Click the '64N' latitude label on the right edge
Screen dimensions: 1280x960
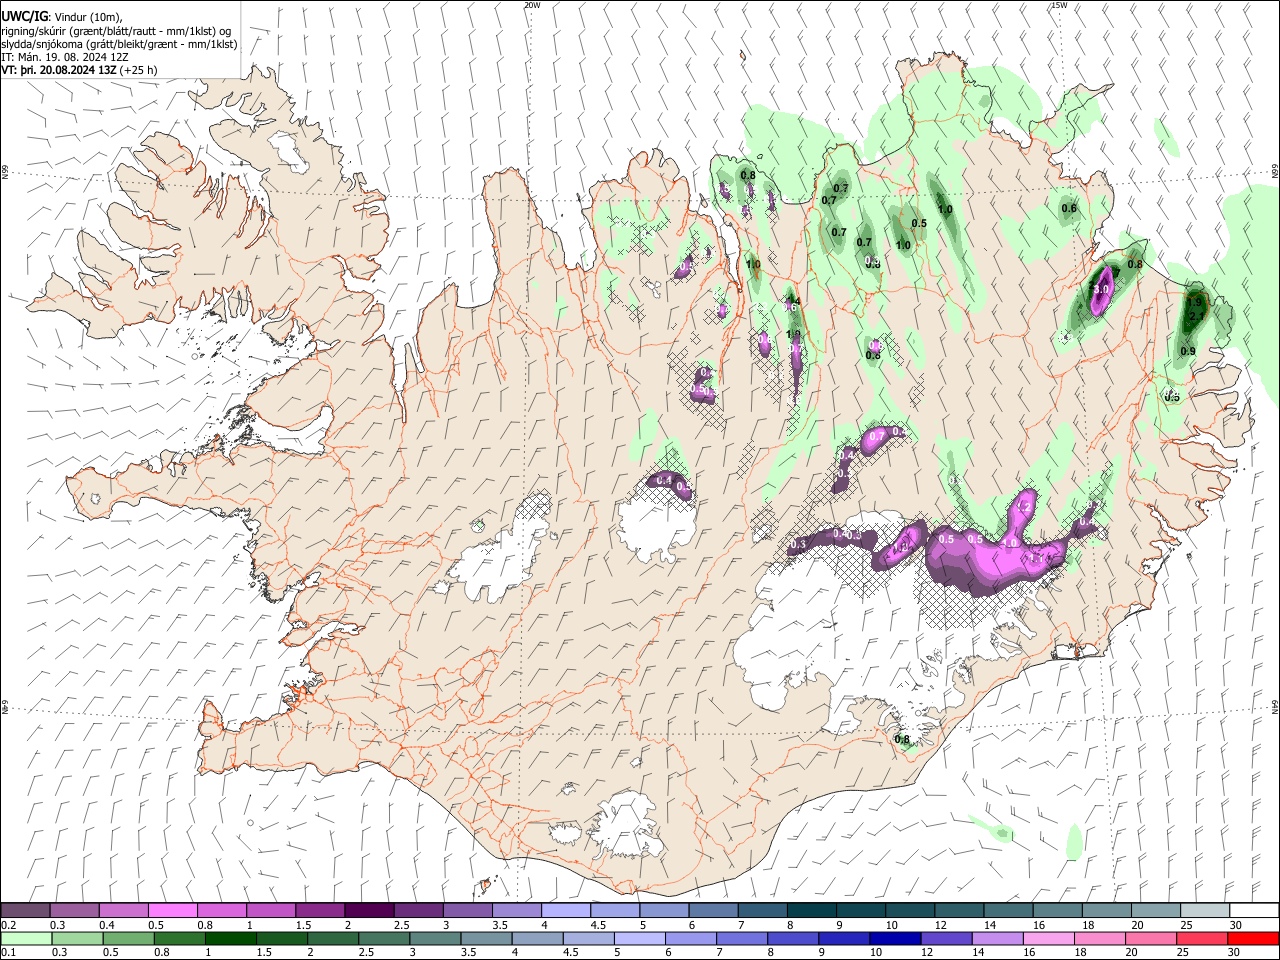pyautogui.click(x=1275, y=706)
